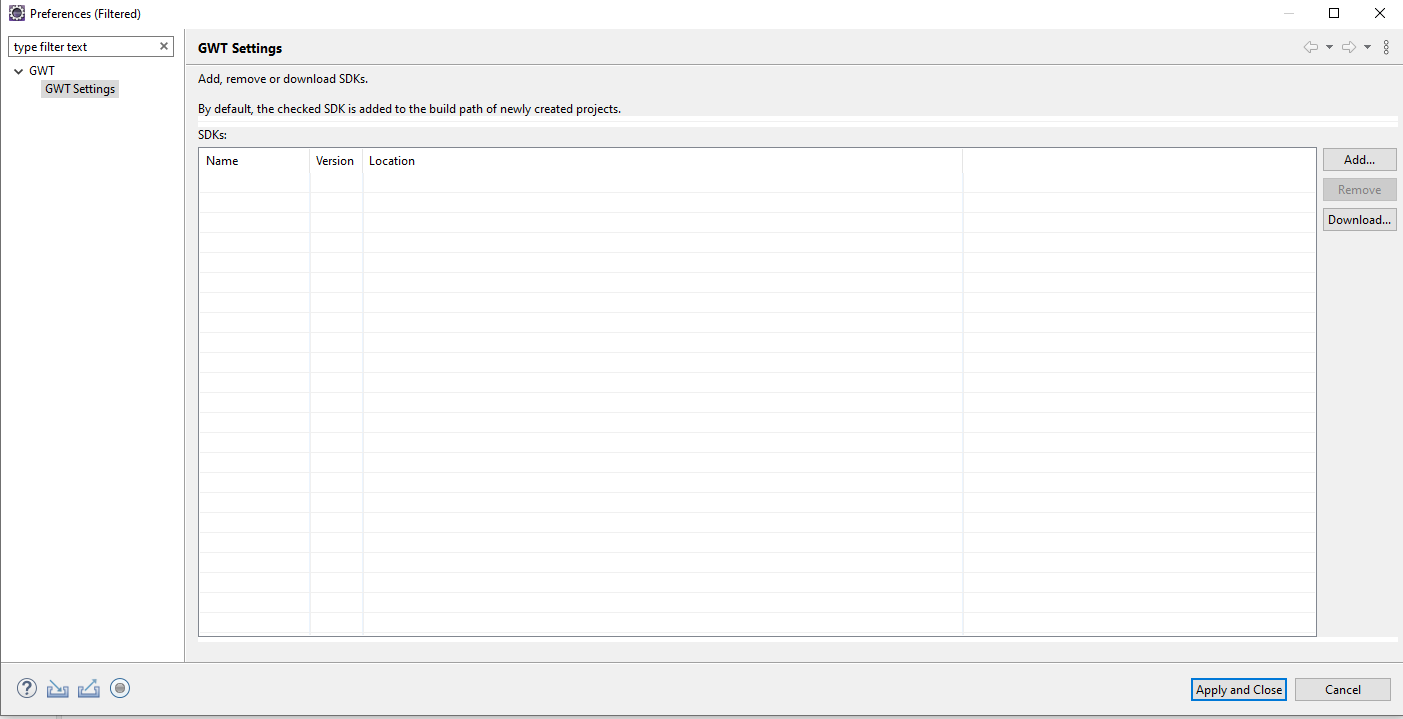Click the Download... button
The width and height of the screenshot is (1403, 719).
pos(1359,220)
